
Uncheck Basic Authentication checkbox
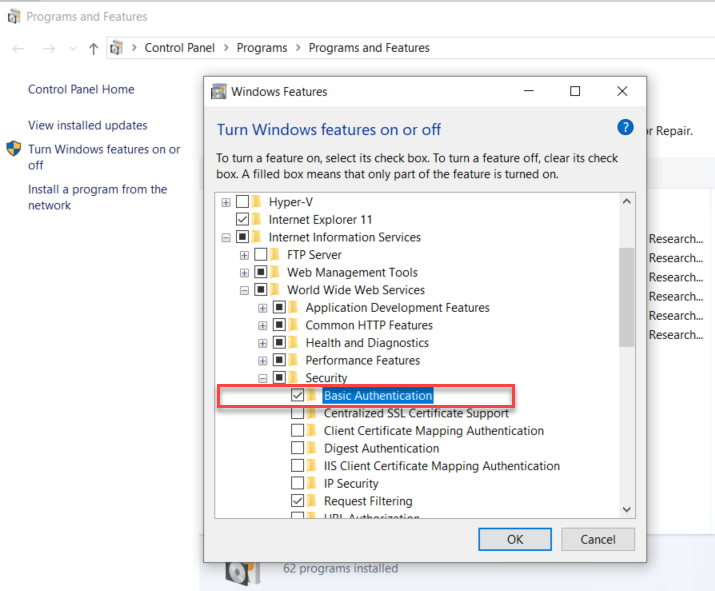click(x=297, y=395)
